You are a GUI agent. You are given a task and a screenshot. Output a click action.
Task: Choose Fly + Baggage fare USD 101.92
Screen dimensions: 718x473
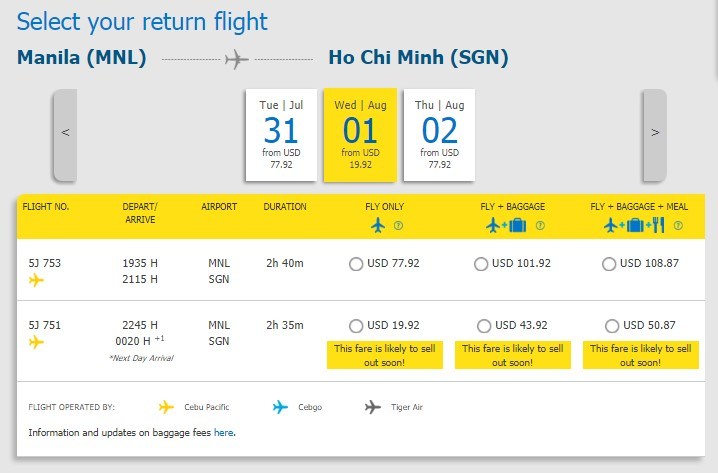[481, 264]
